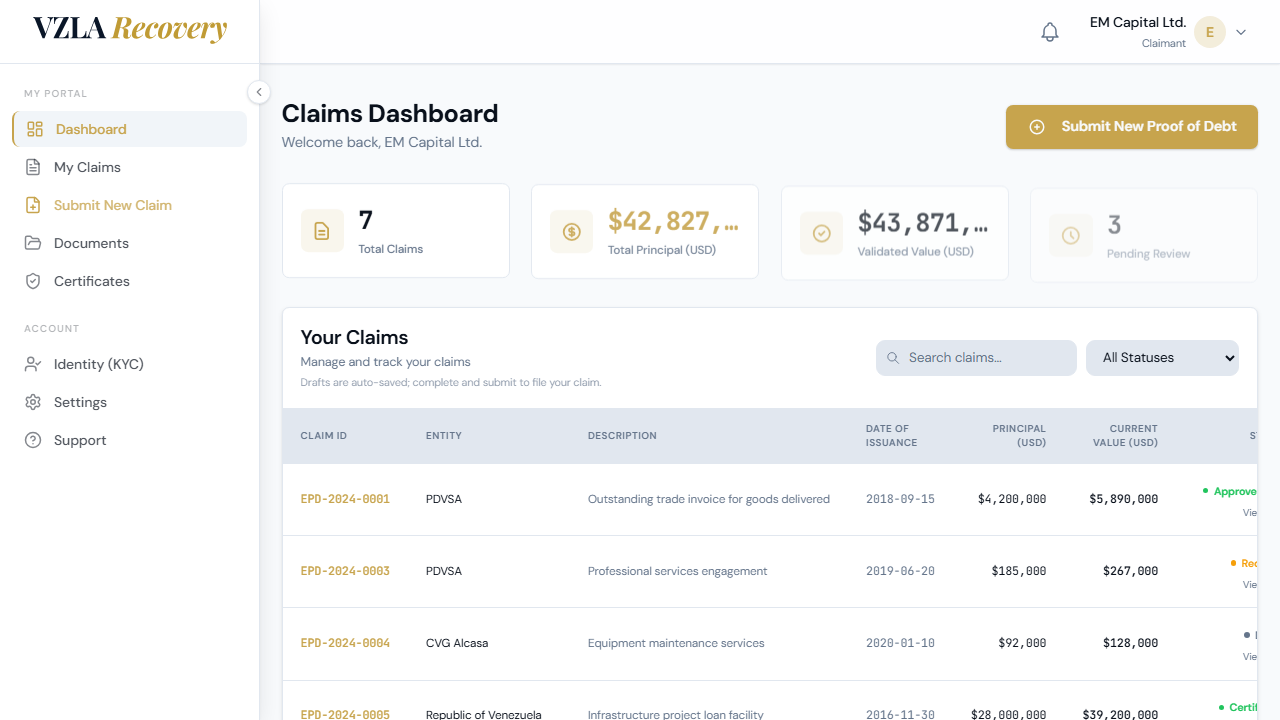Click the Total Claims document icon
This screenshot has width=1280, height=720.
pos(322,231)
